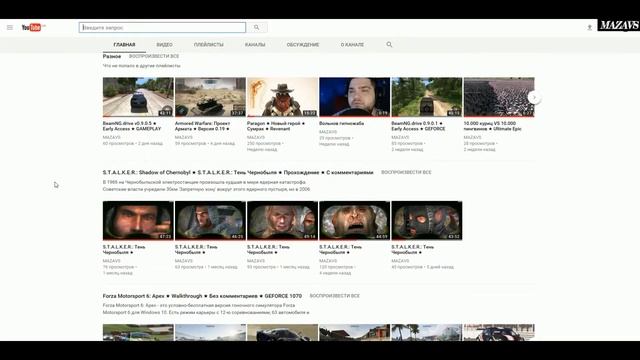The height and width of the screenshot is (360, 640).
Task: Click Воспроизвести все for S.T.A.L.K.E.R. playlist
Action: click(x=406, y=172)
